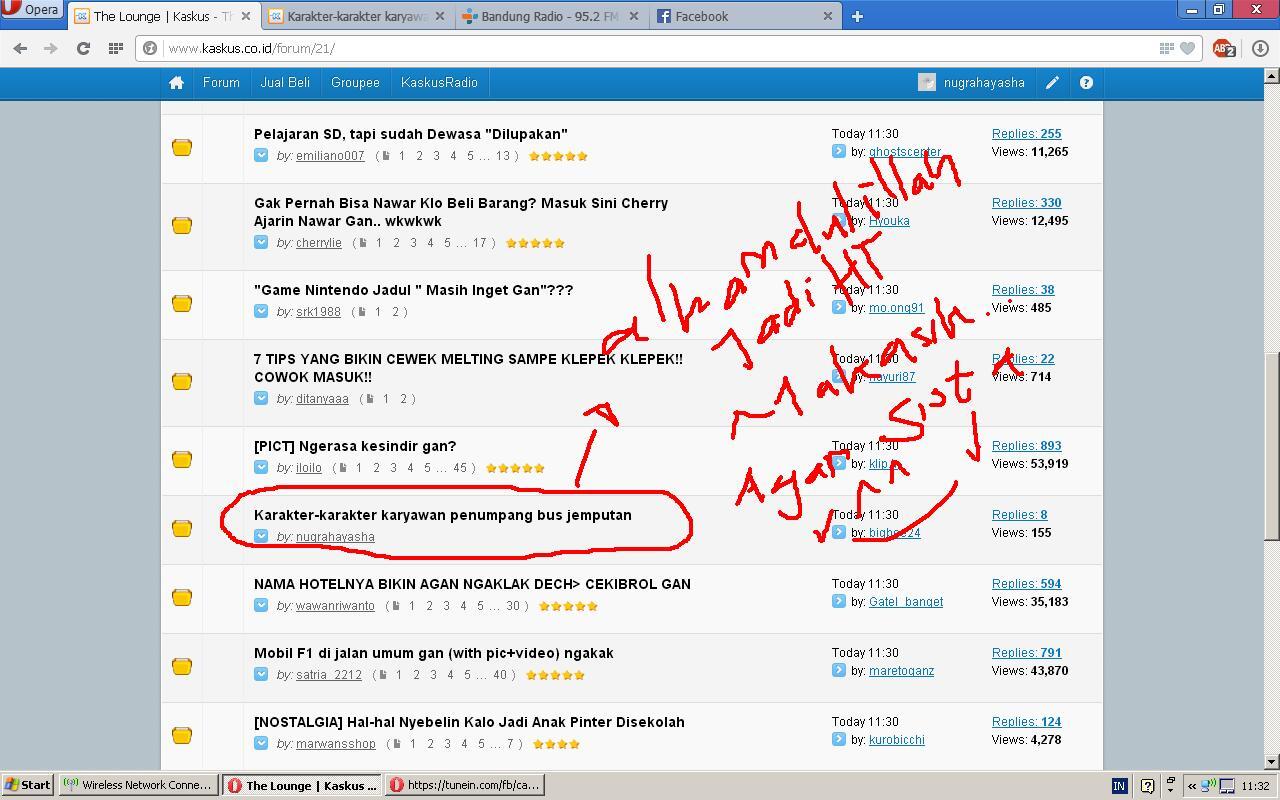Open the Forum menu item
The image size is (1280, 800).
(221, 83)
